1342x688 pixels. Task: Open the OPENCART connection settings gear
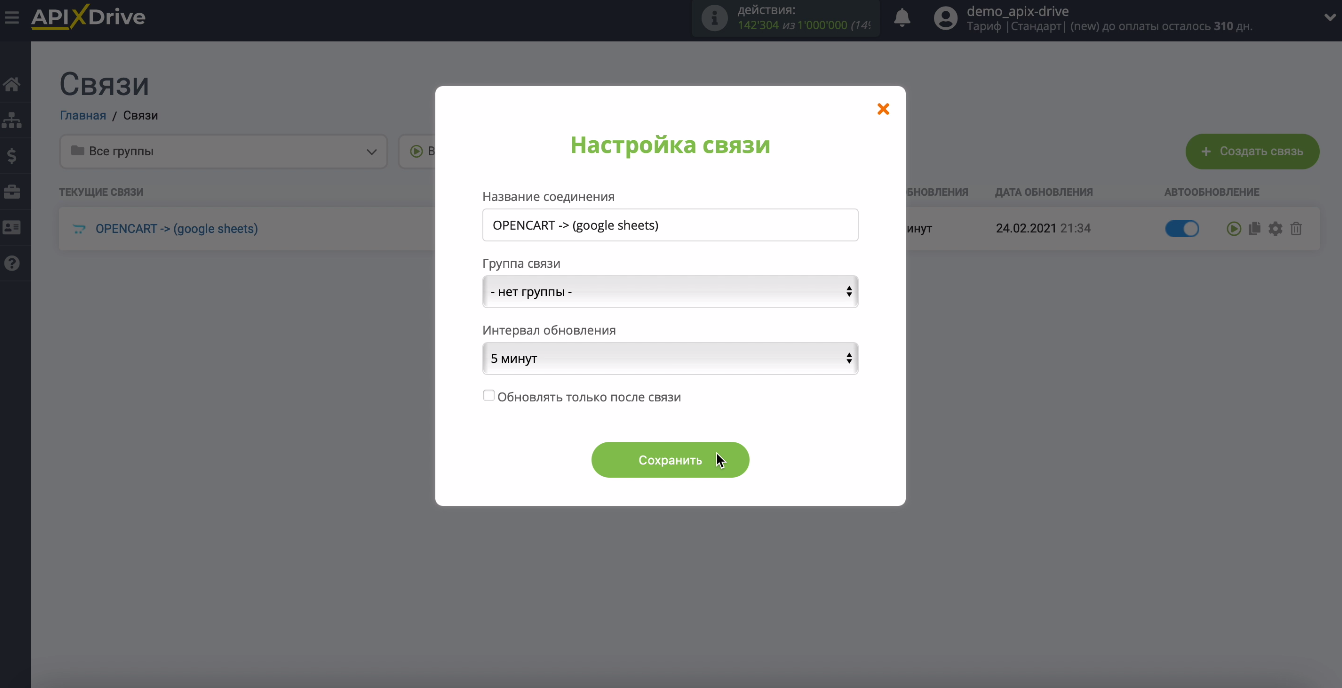(1275, 229)
